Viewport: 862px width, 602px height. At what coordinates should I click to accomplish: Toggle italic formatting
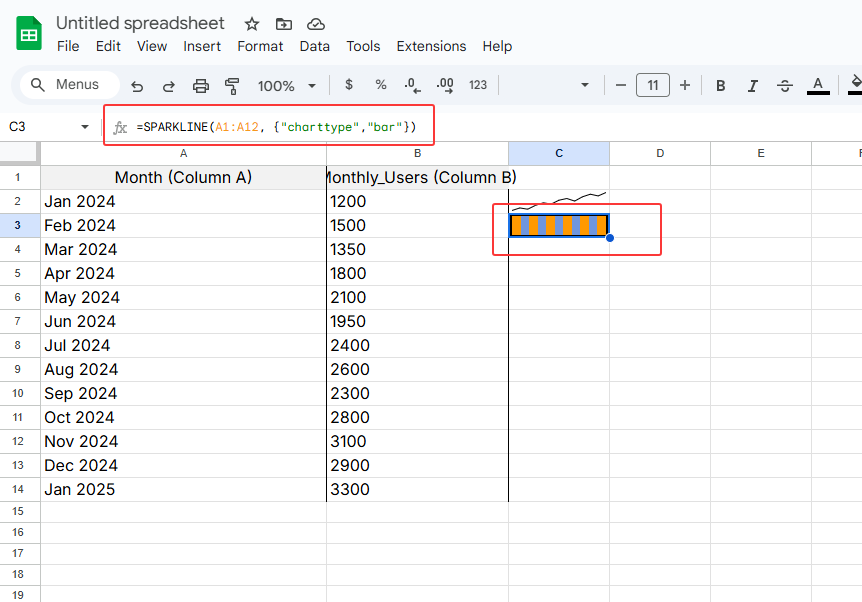pyautogui.click(x=752, y=85)
